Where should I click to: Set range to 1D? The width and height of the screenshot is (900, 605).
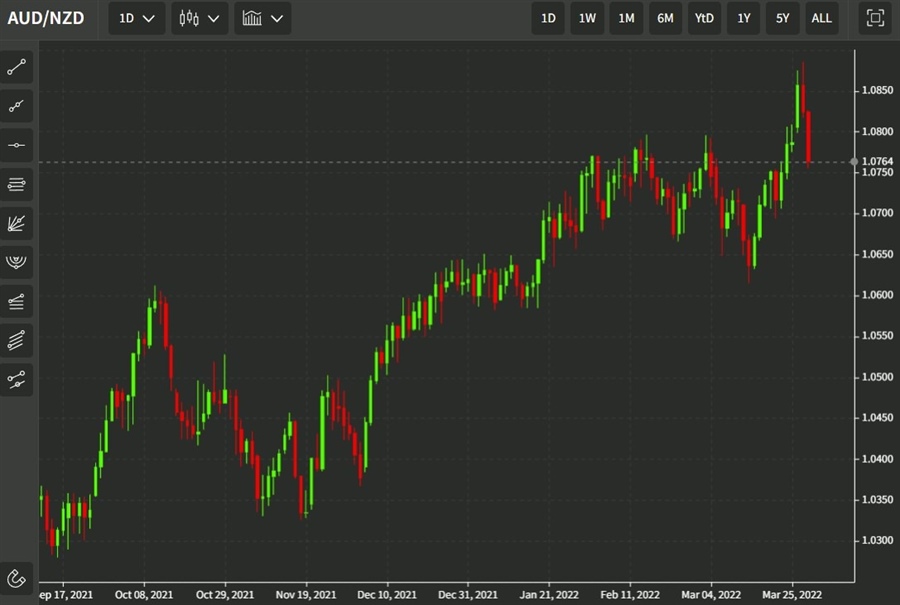tap(548, 18)
